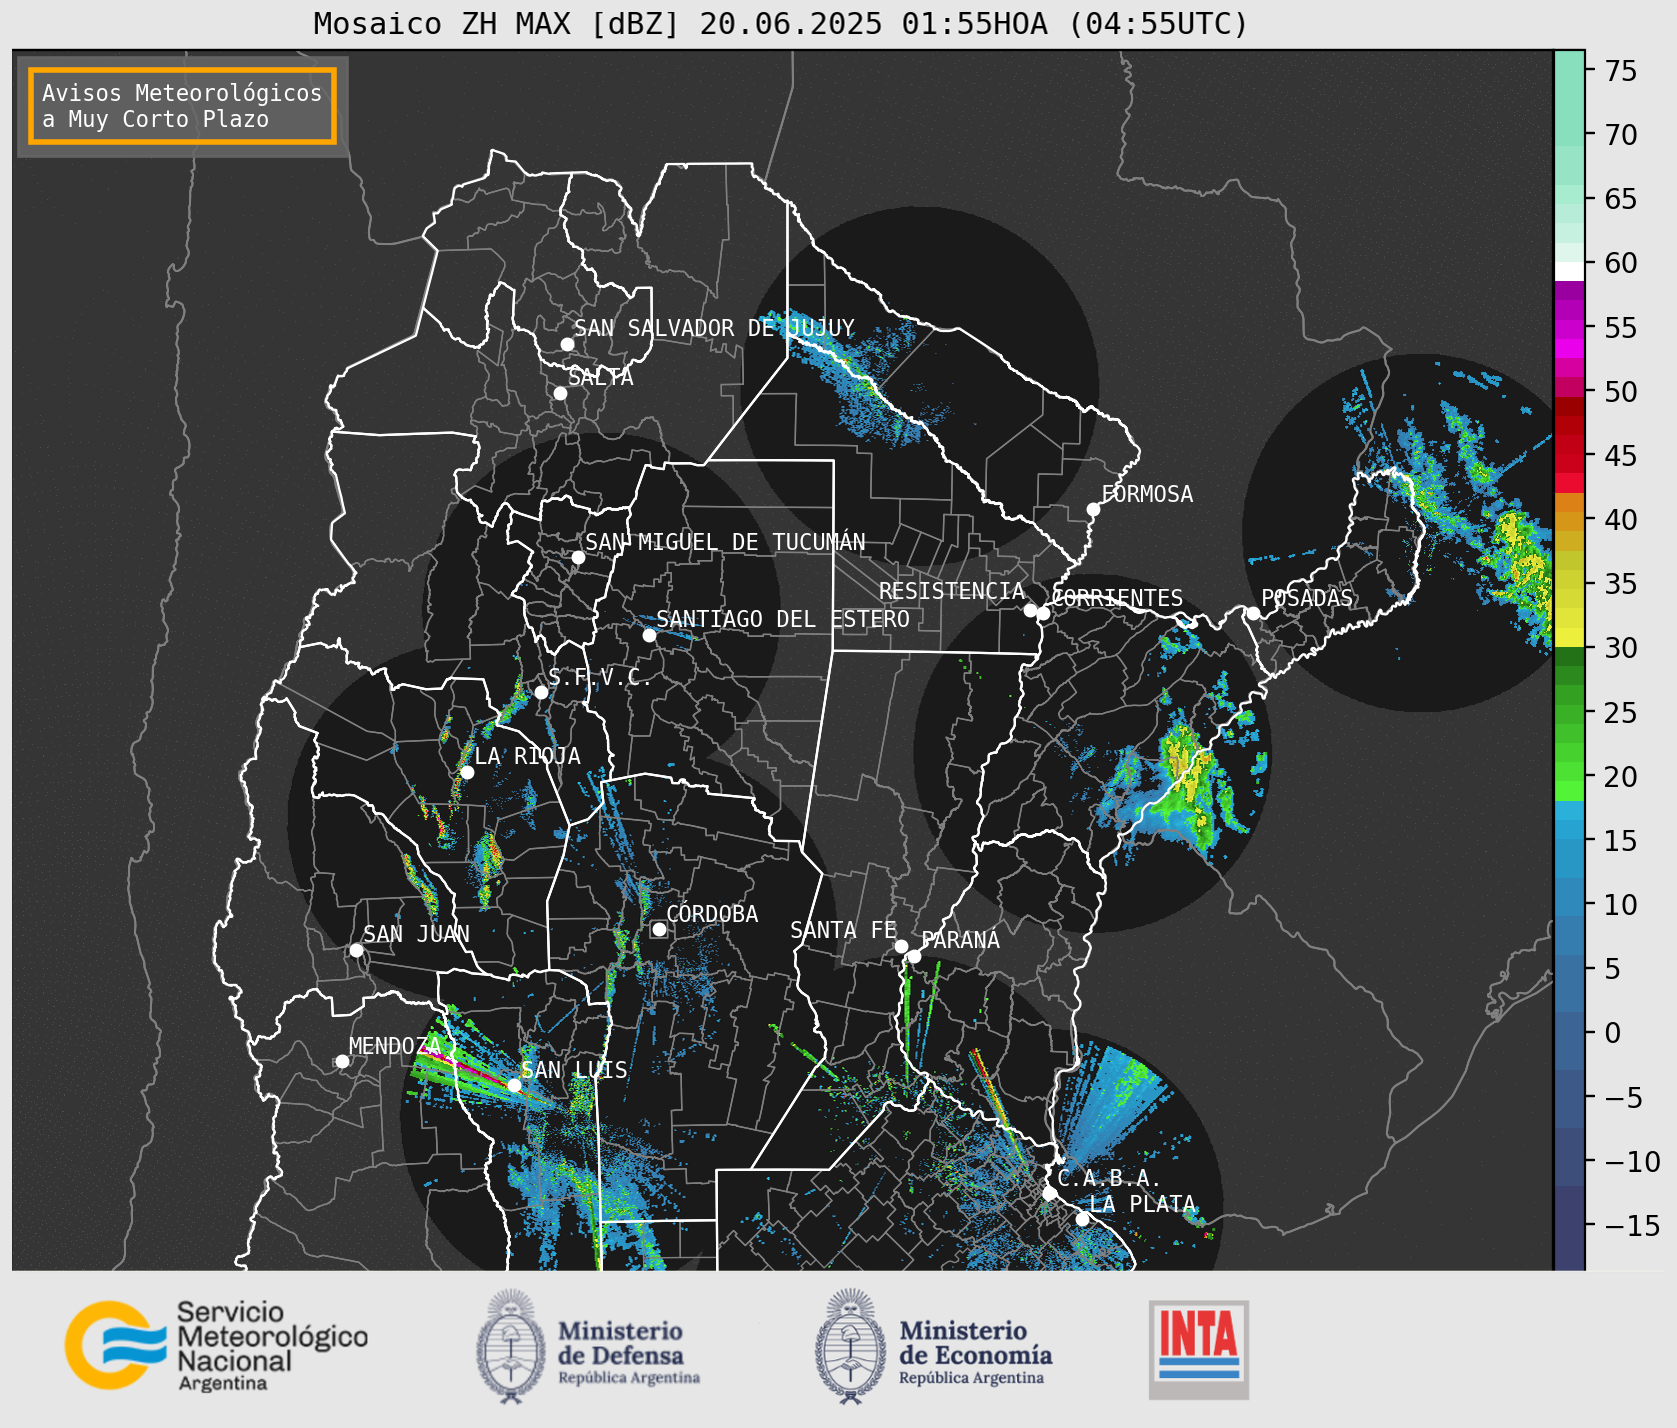Viewport: 1677px width, 1428px height.
Task: Click the magenta 55 dBZ colorbar band
Action: (1569, 328)
